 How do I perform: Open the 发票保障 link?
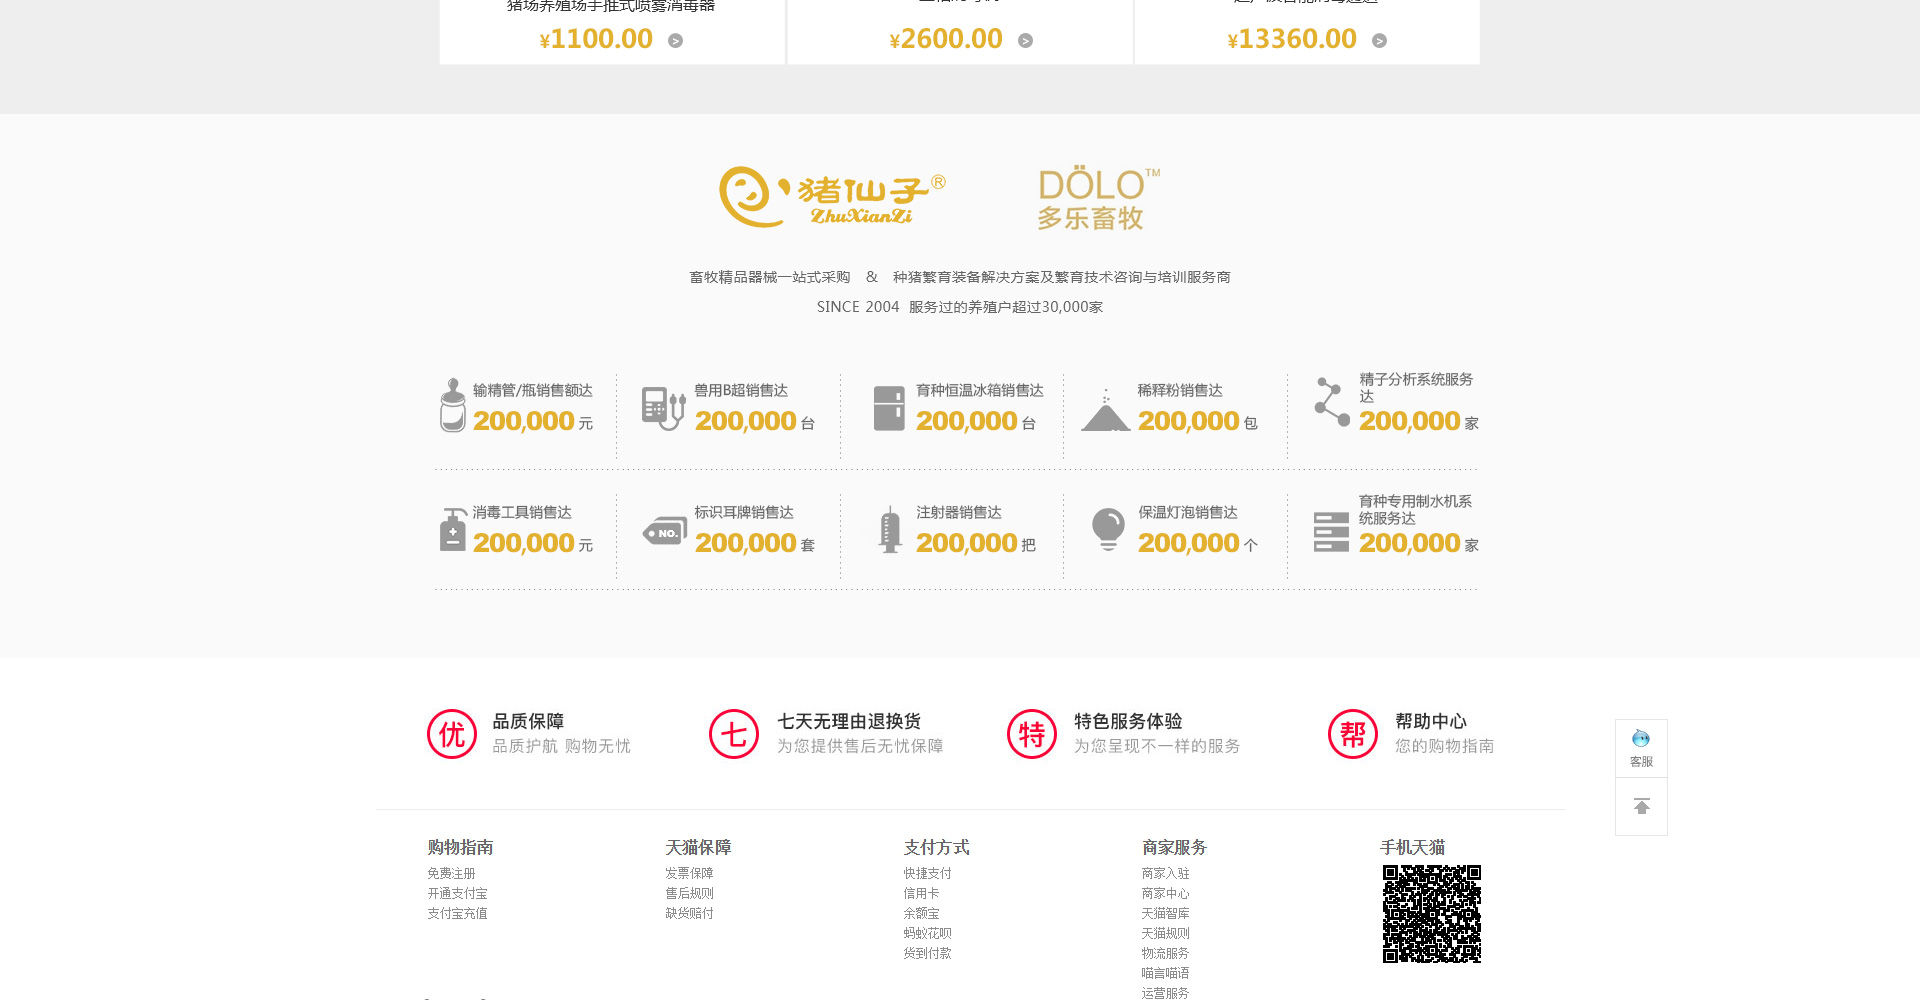[689, 873]
